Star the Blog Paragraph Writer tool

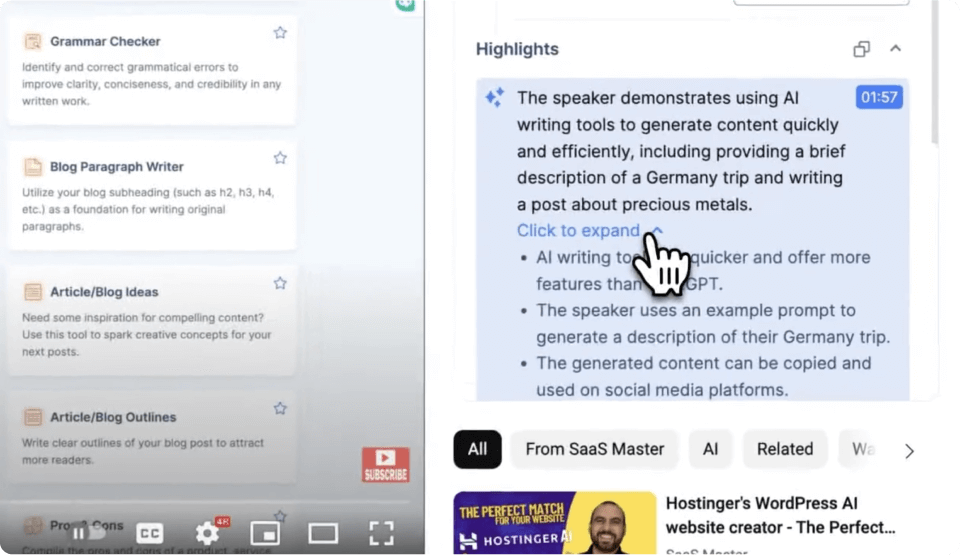pos(280,158)
